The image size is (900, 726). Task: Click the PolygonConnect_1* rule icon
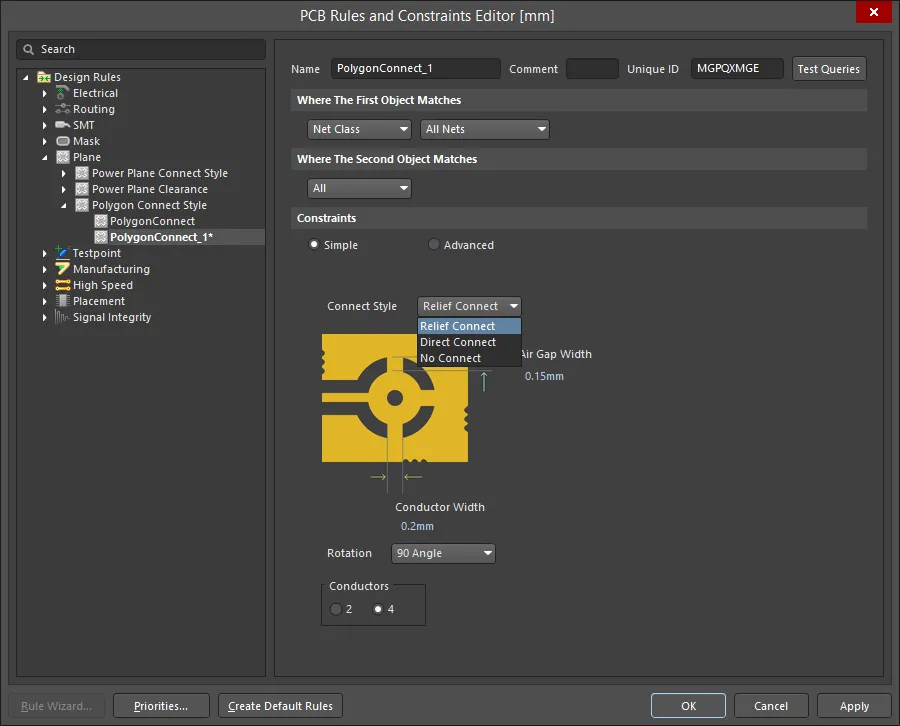[101, 237]
